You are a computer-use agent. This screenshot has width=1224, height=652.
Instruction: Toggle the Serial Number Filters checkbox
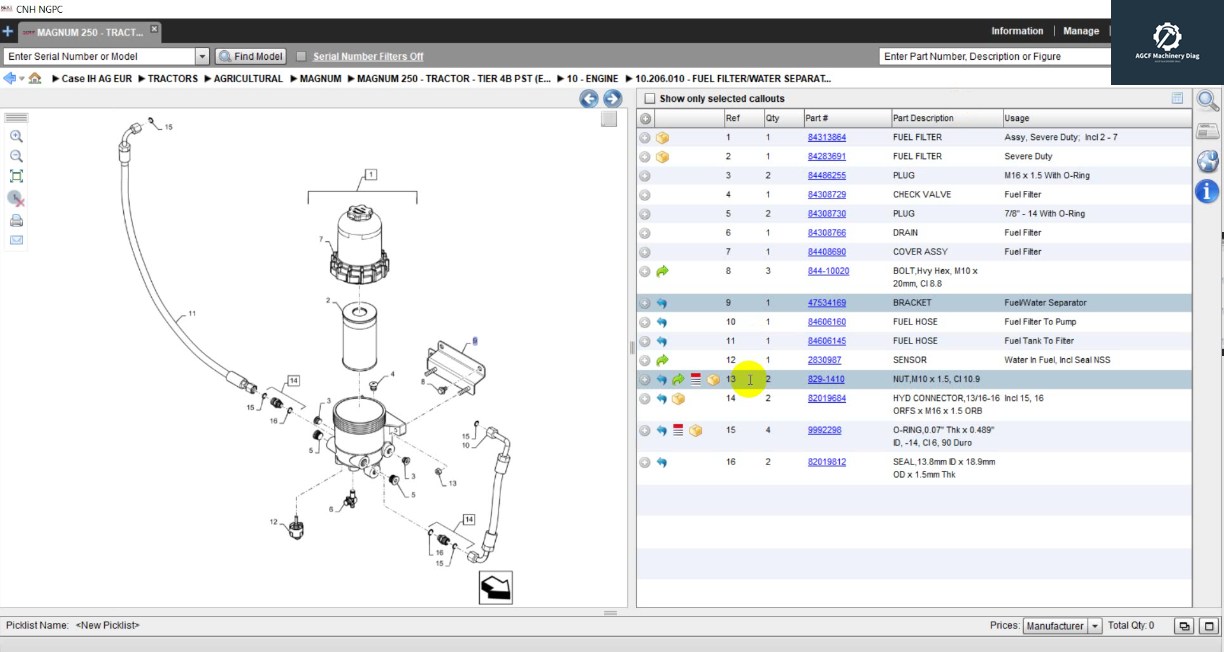click(x=301, y=57)
